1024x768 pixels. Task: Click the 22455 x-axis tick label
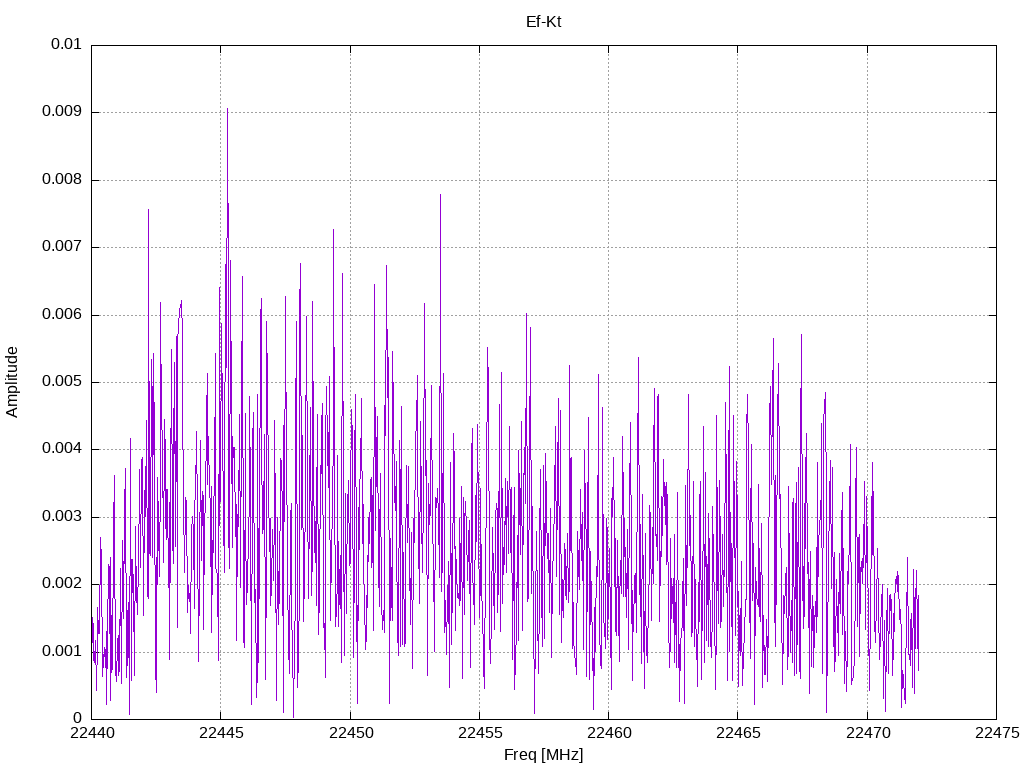point(480,733)
